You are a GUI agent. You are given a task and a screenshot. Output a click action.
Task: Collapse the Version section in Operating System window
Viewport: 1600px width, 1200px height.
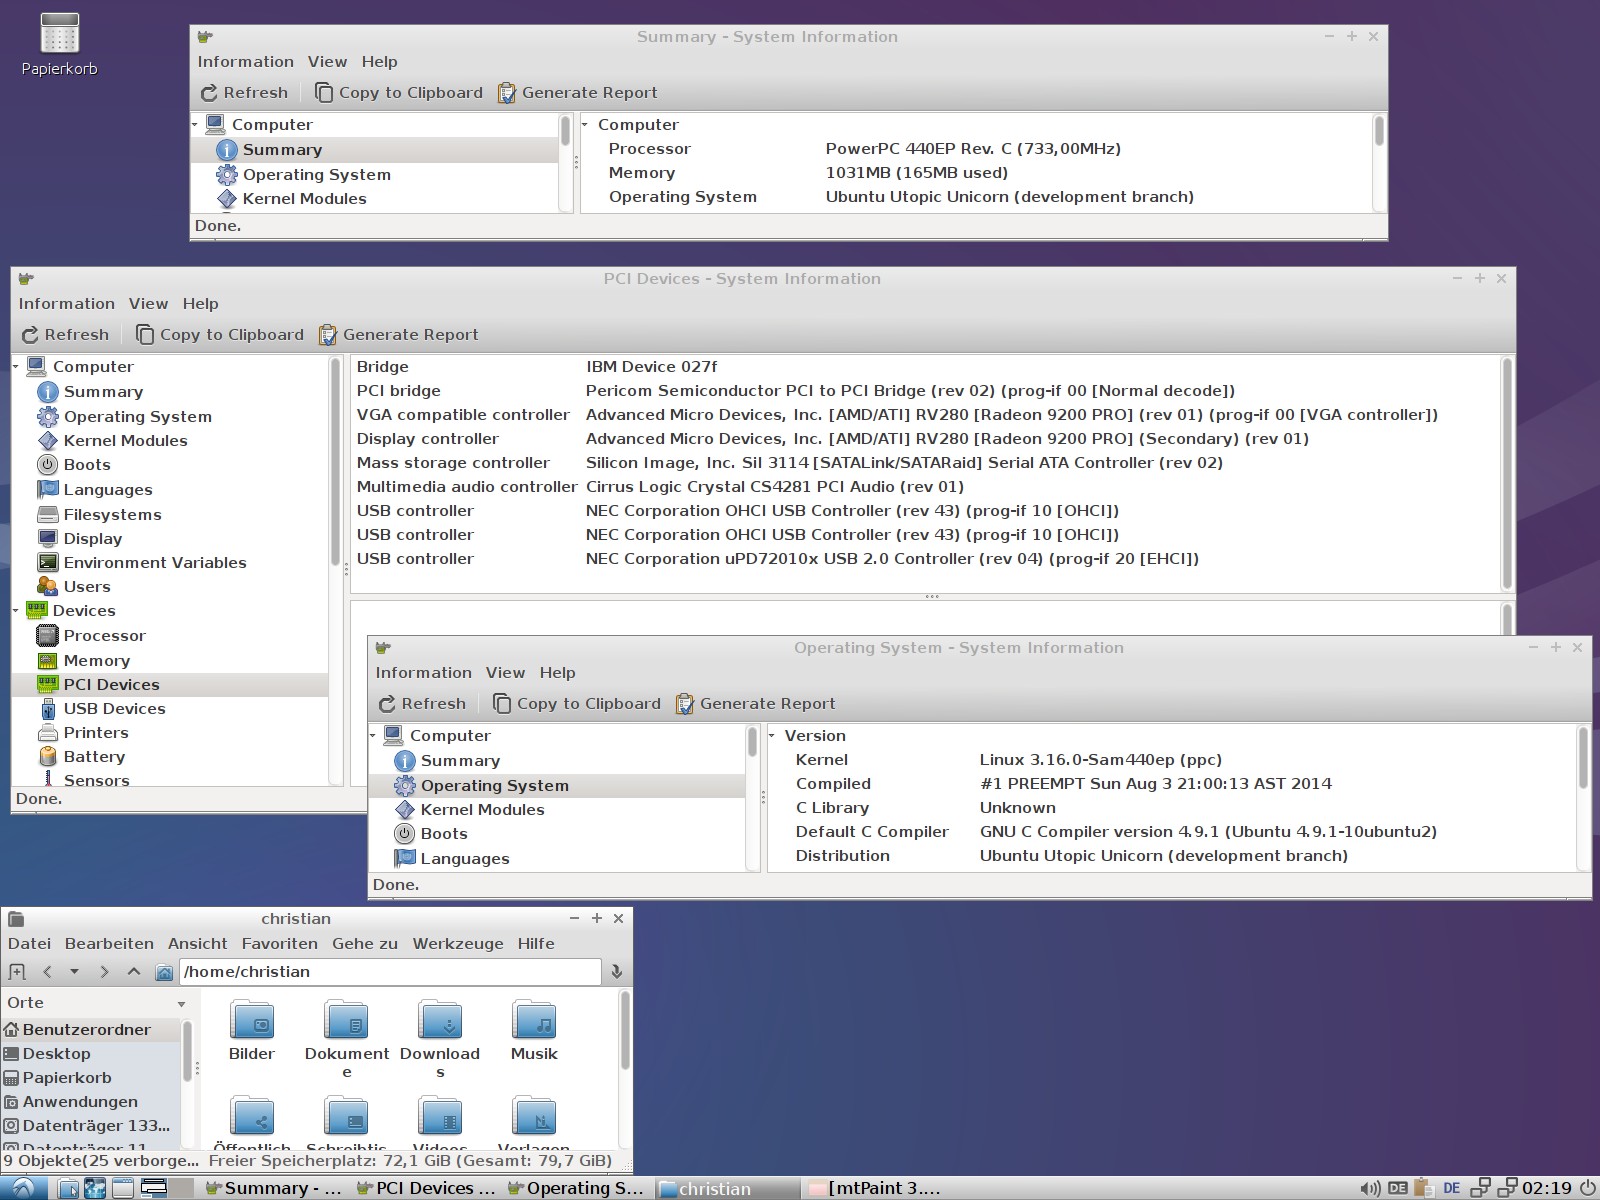(773, 736)
